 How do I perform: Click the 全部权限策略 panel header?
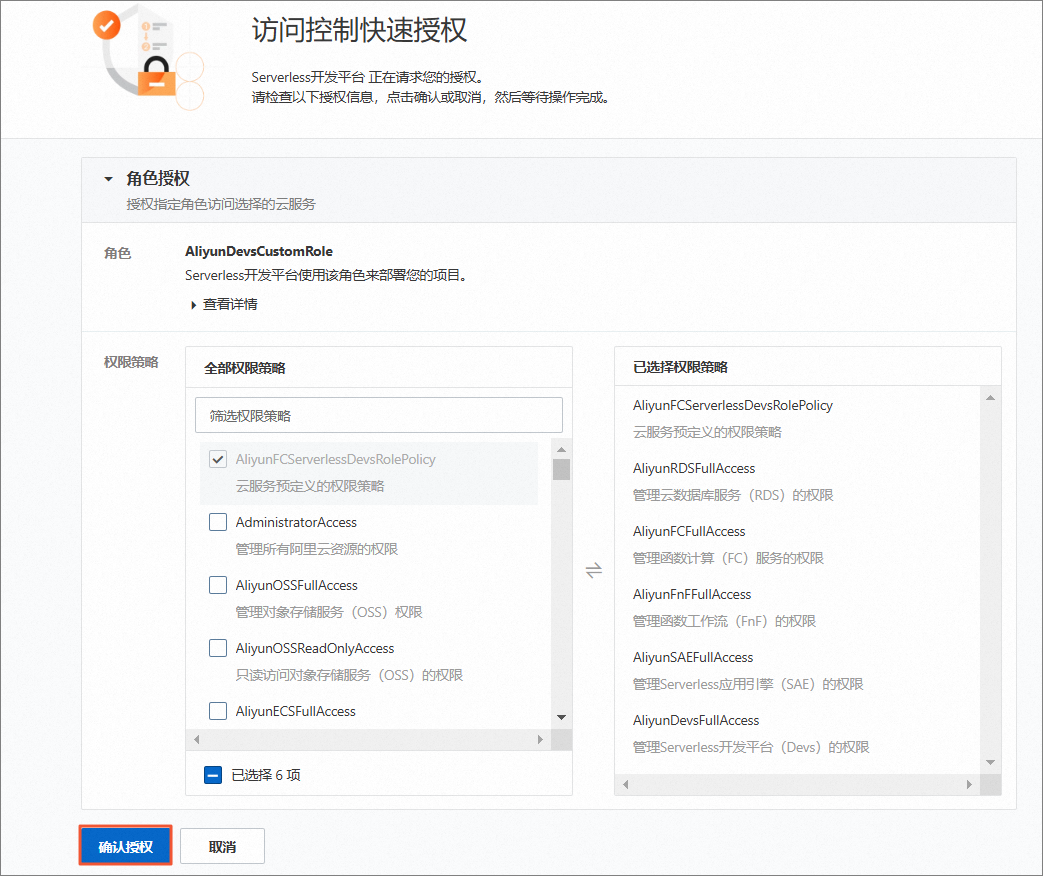click(245, 368)
